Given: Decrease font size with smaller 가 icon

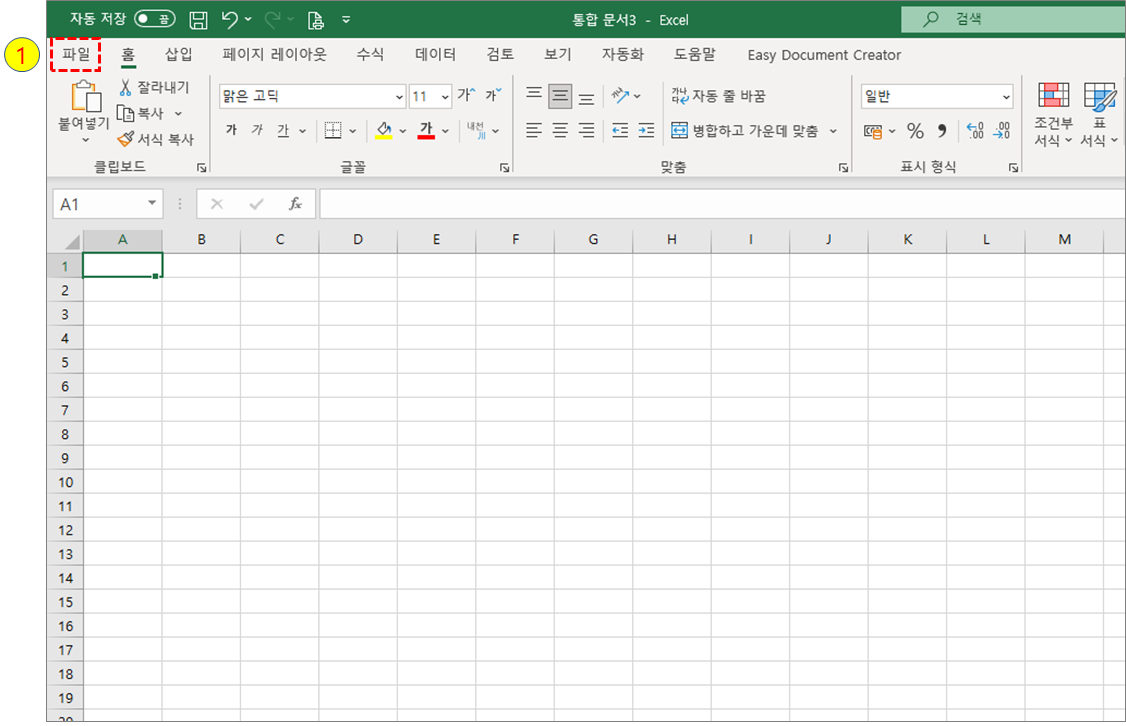Looking at the screenshot, I should (493, 95).
